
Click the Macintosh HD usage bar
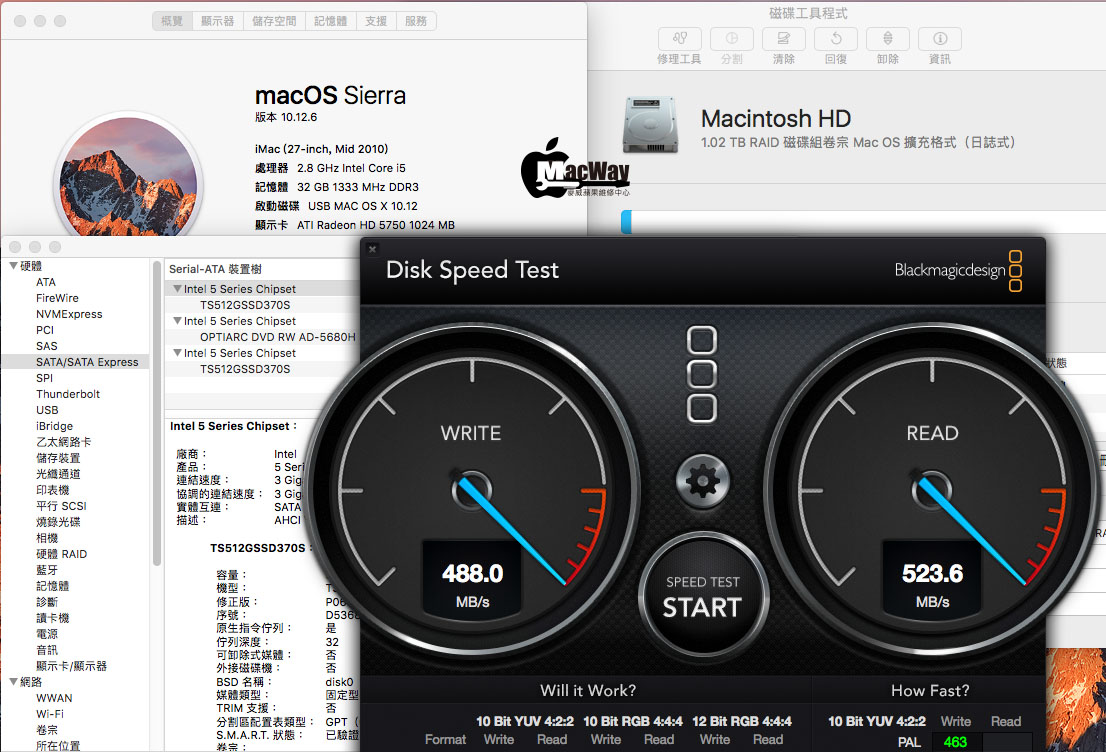863,222
